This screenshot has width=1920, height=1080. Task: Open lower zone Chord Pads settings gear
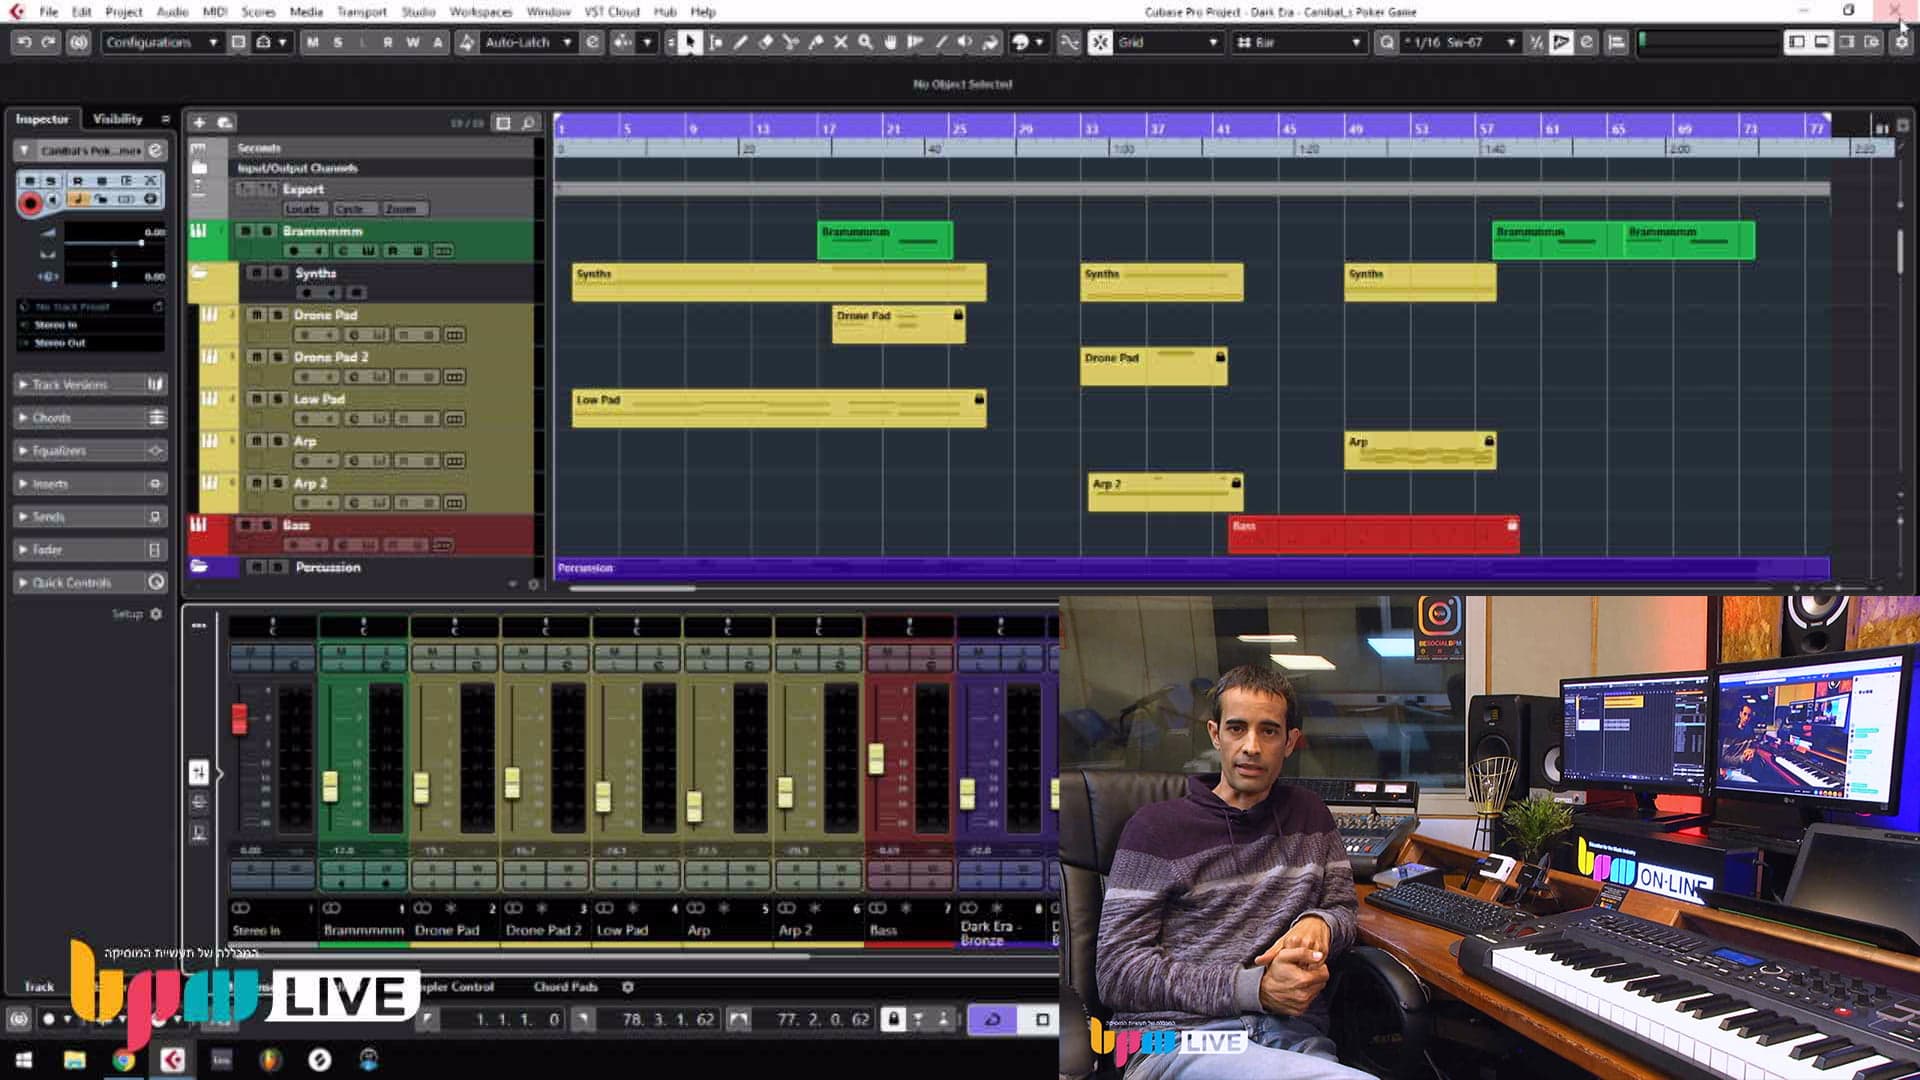tap(628, 987)
